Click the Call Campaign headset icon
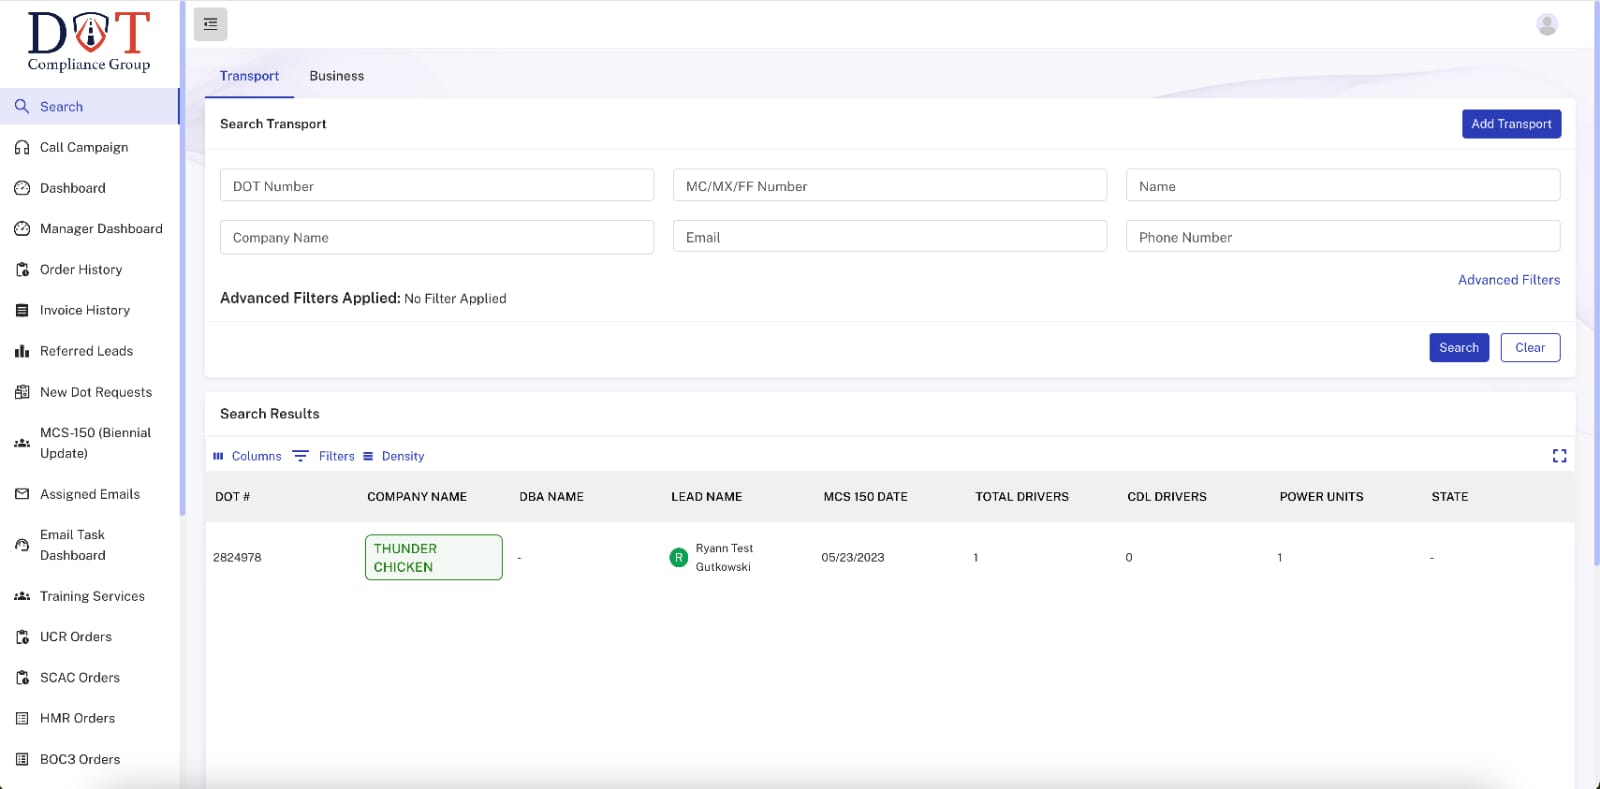1600x789 pixels. click(22, 148)
